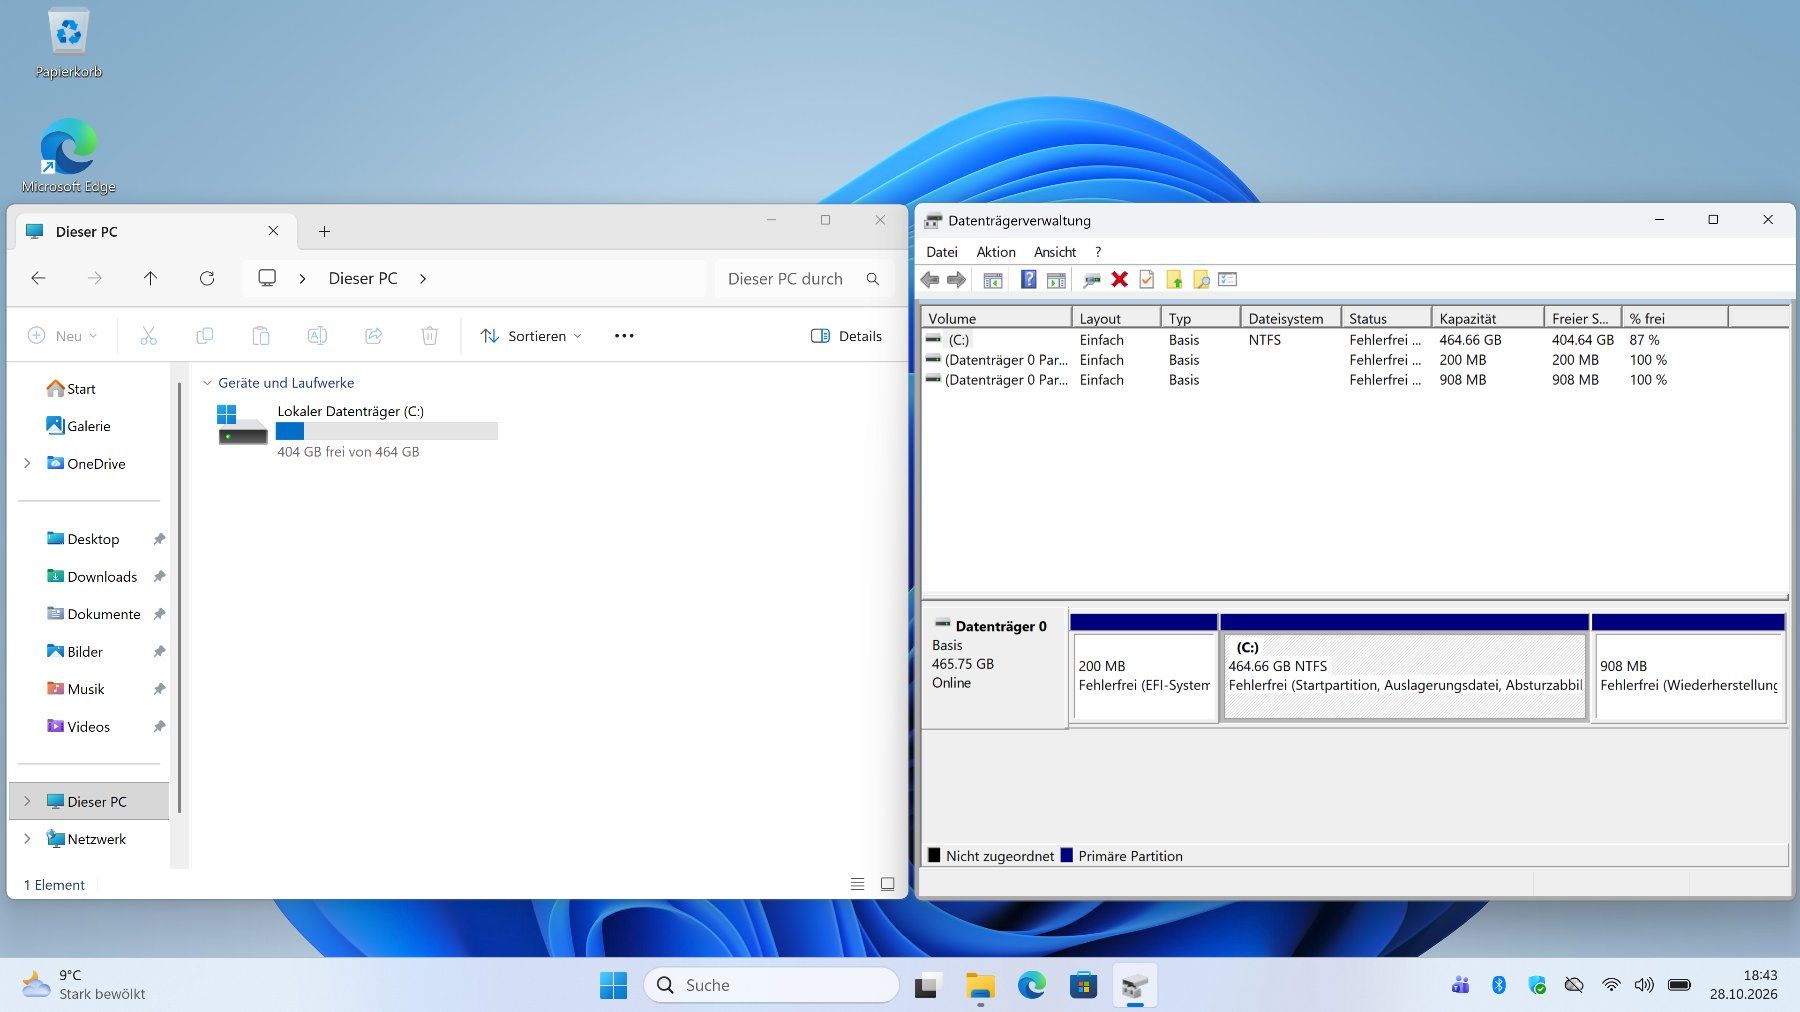Open the Ansicht menu
This screenshot has width=1800, height=1012.
(1055, 252)
